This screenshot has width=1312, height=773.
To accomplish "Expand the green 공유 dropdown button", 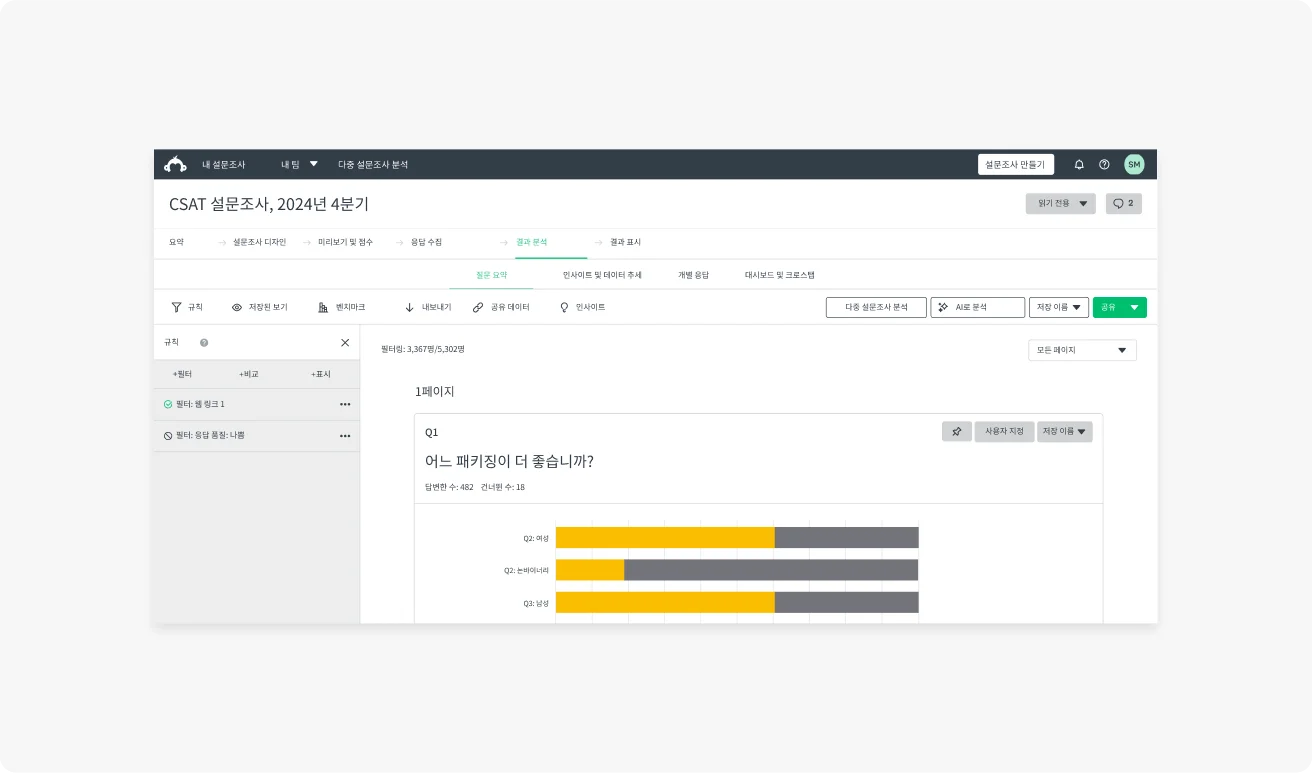I will [1133, 307].
